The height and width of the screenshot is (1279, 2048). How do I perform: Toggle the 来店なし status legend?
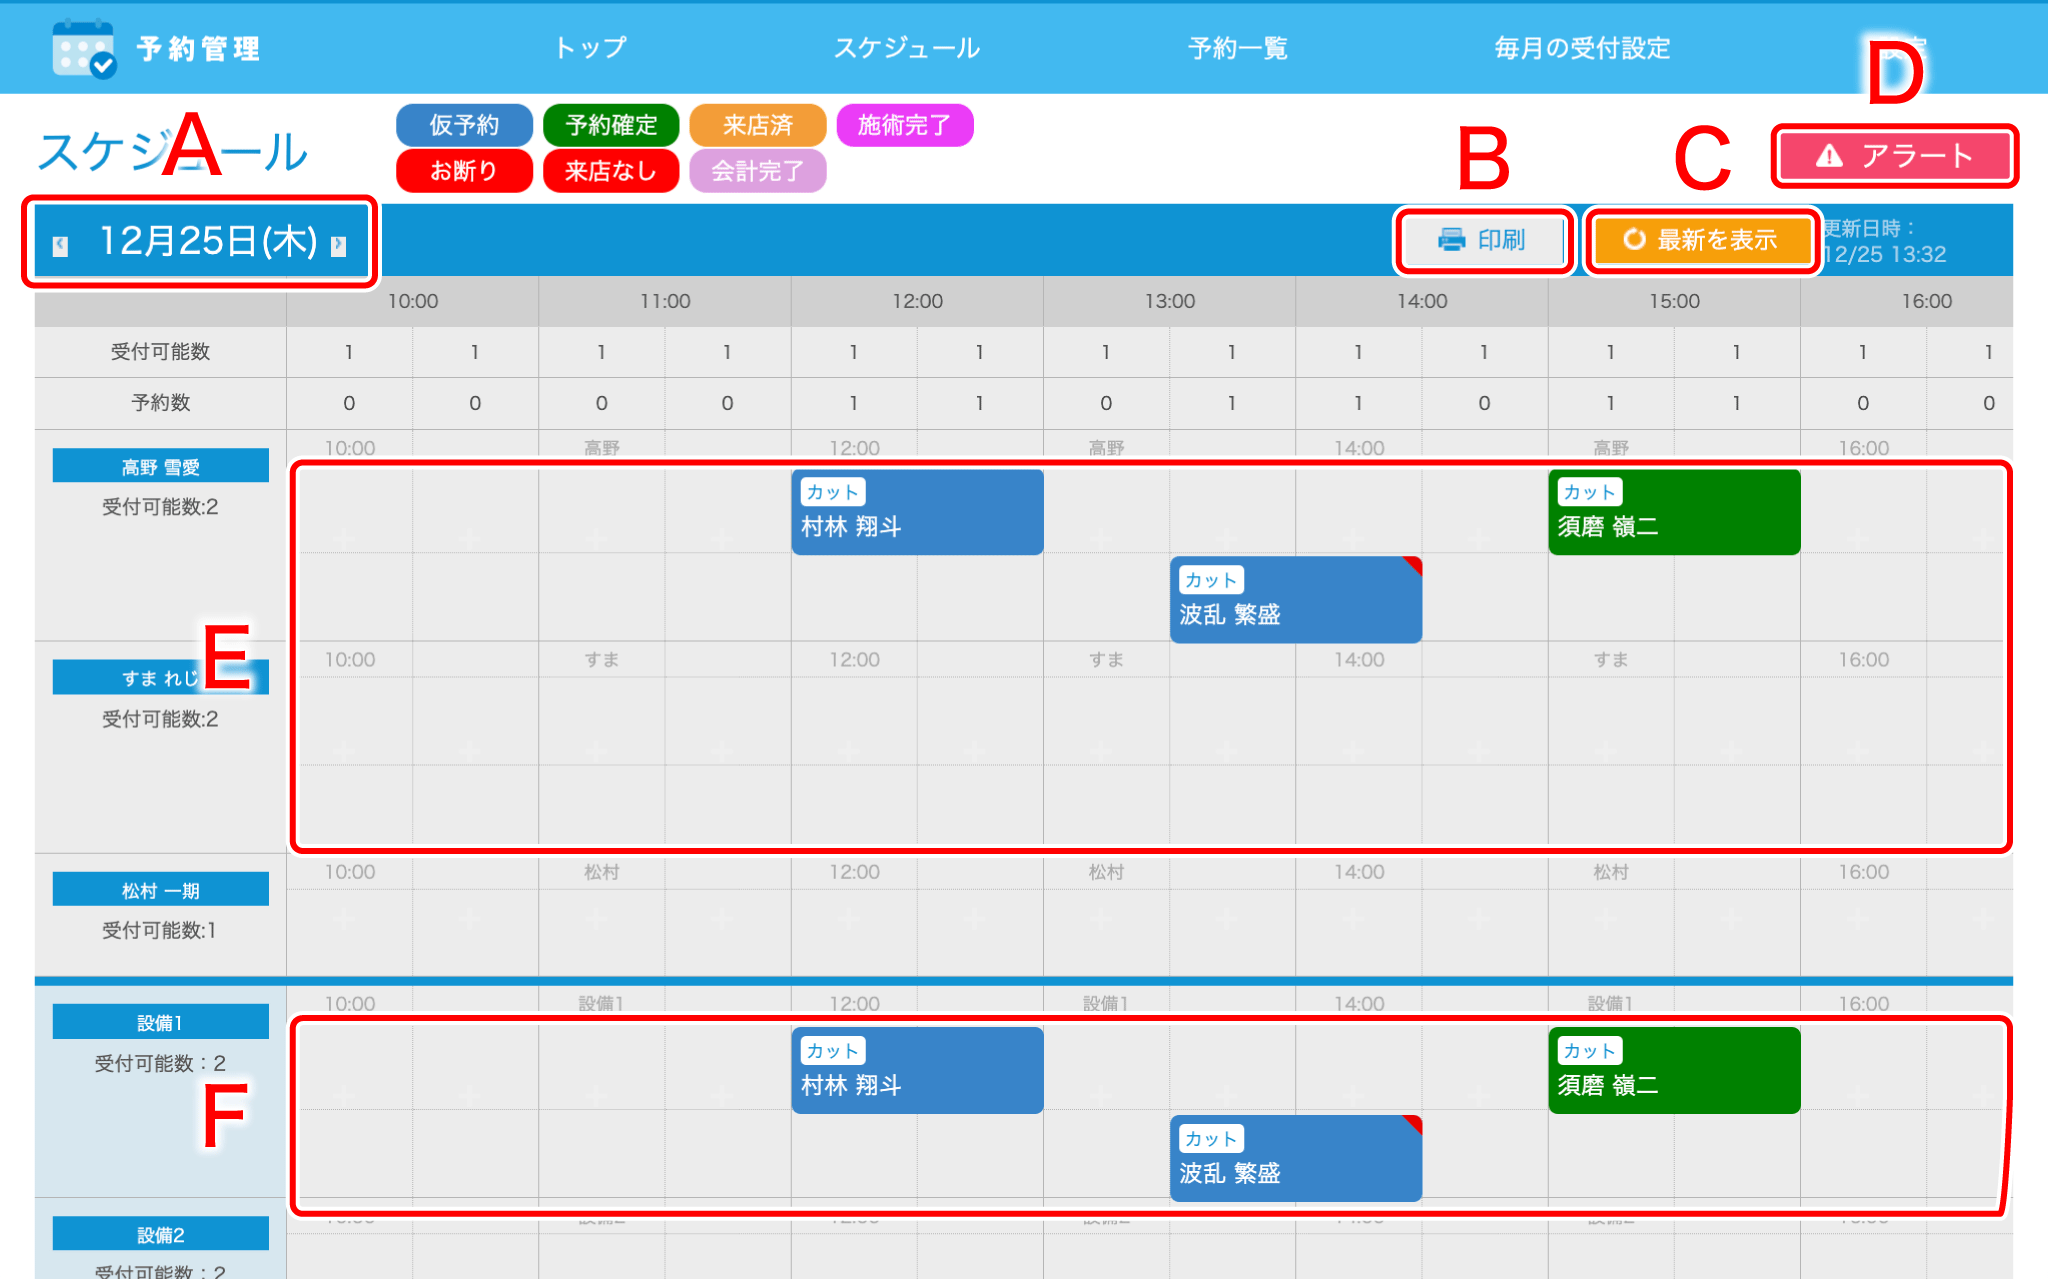click(610, 170)
